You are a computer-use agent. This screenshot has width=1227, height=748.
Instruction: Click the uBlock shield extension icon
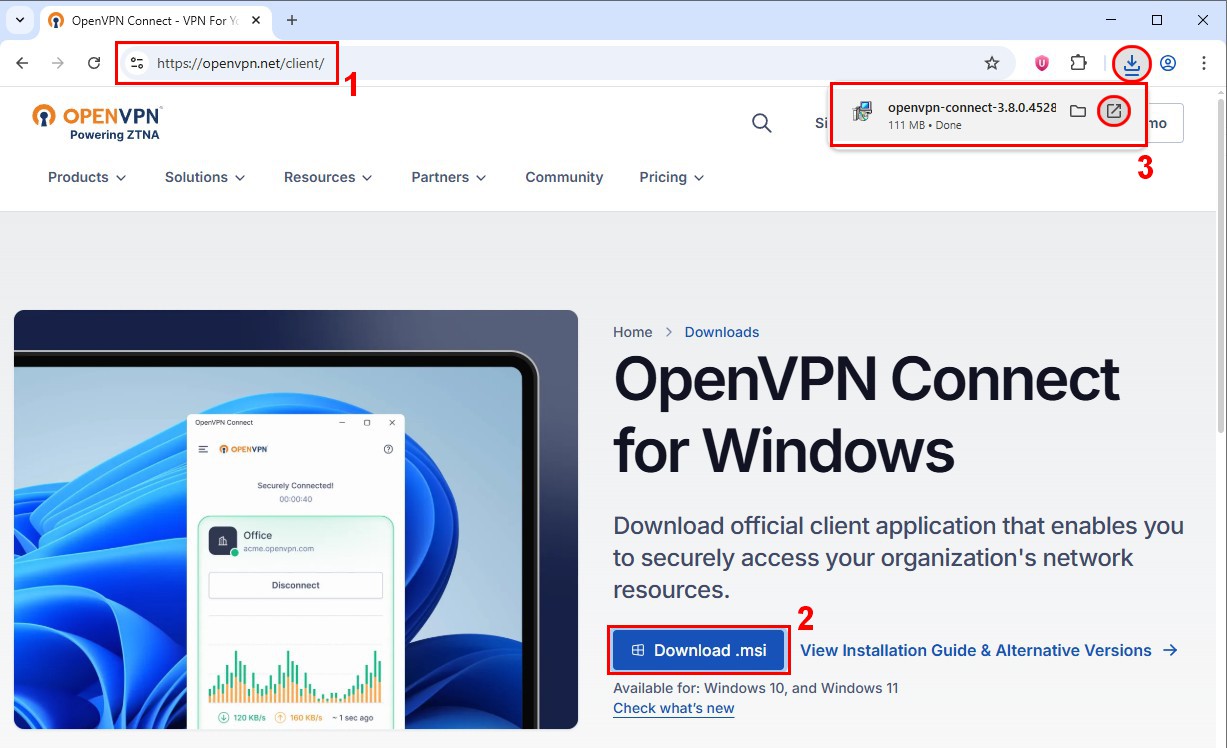[1042, 63]
